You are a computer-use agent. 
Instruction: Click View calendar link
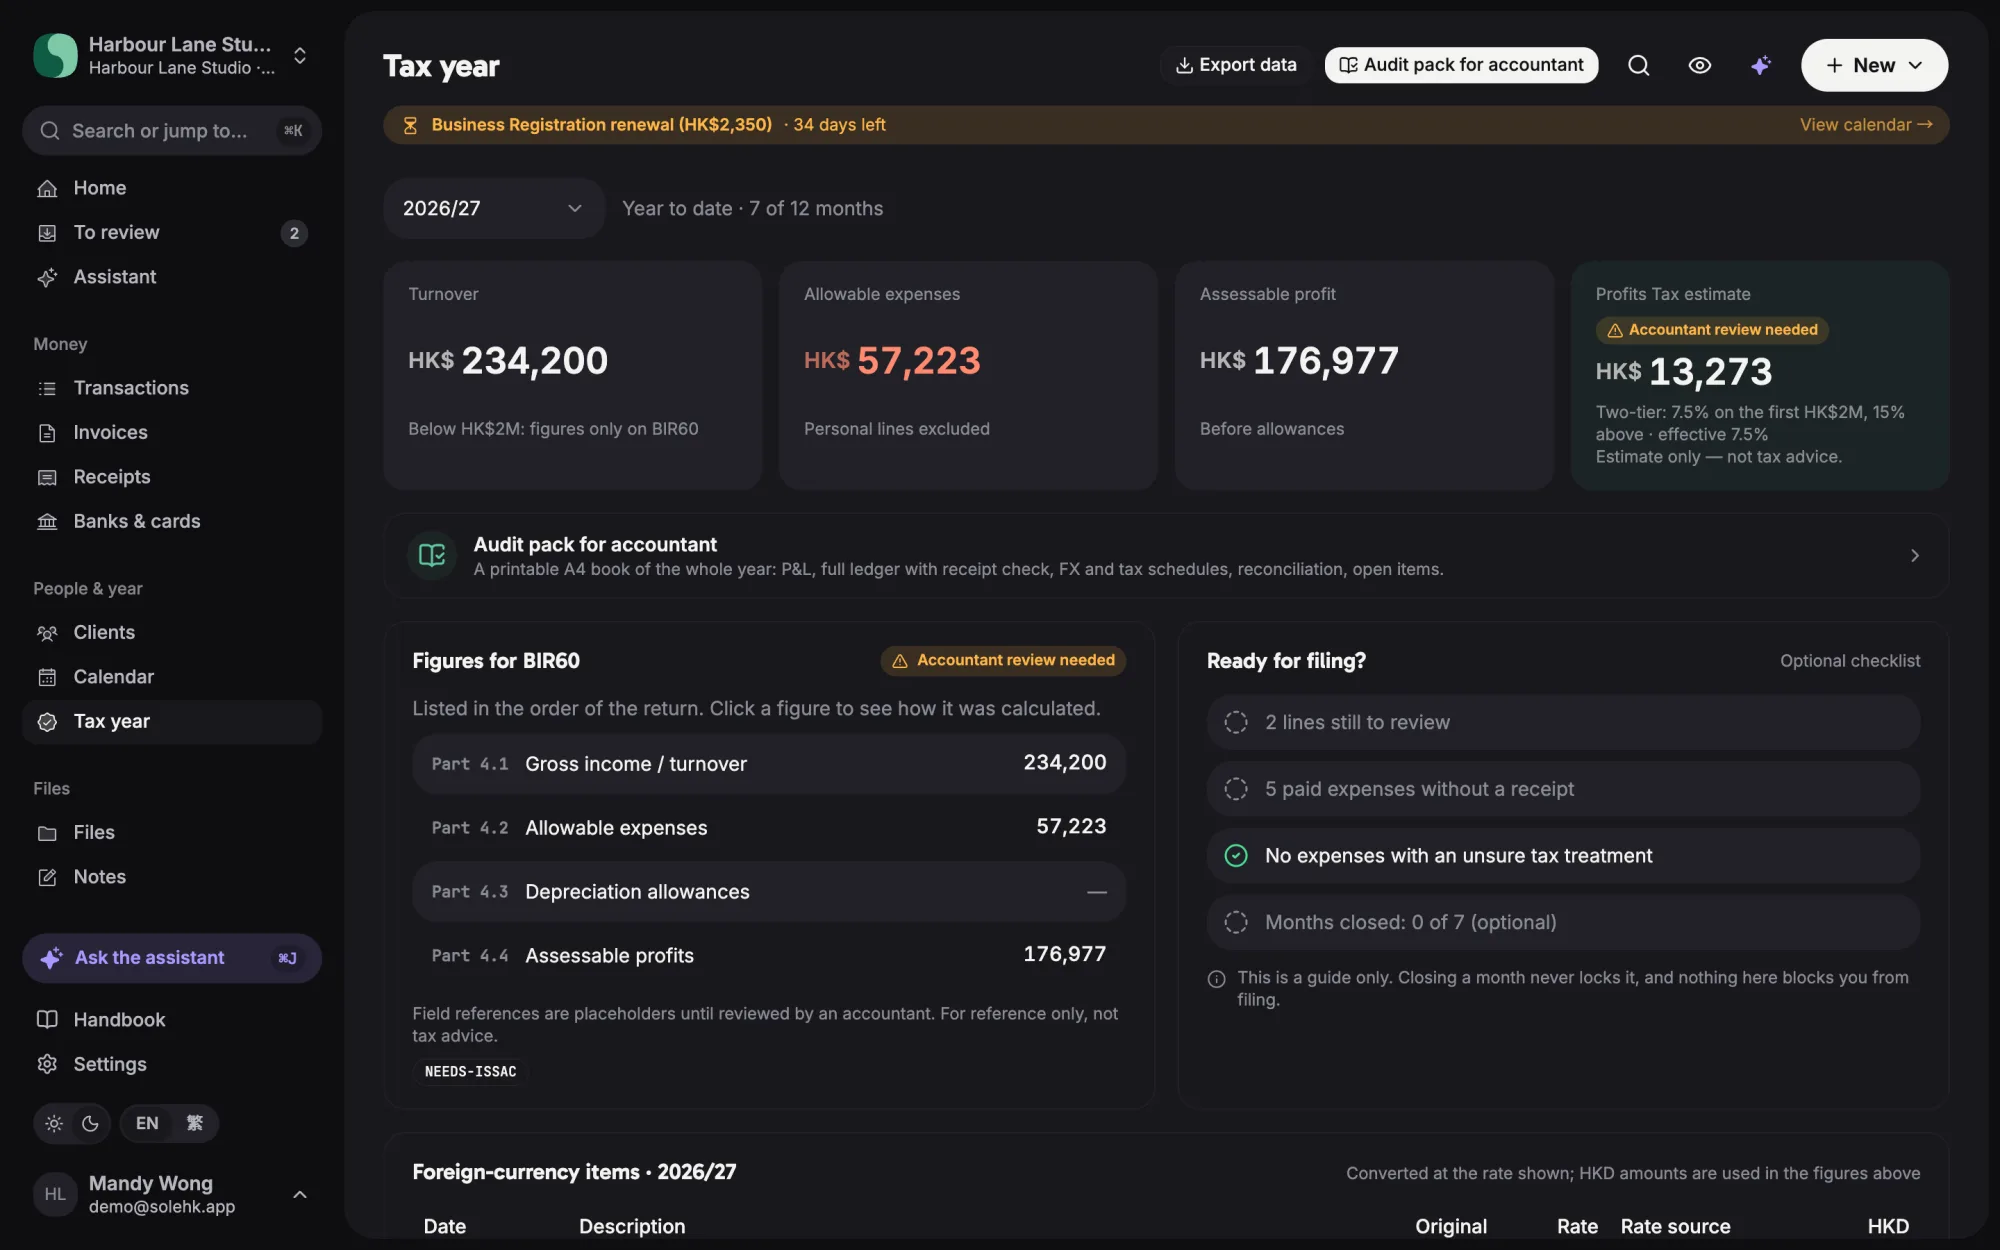pos(1865,125)
